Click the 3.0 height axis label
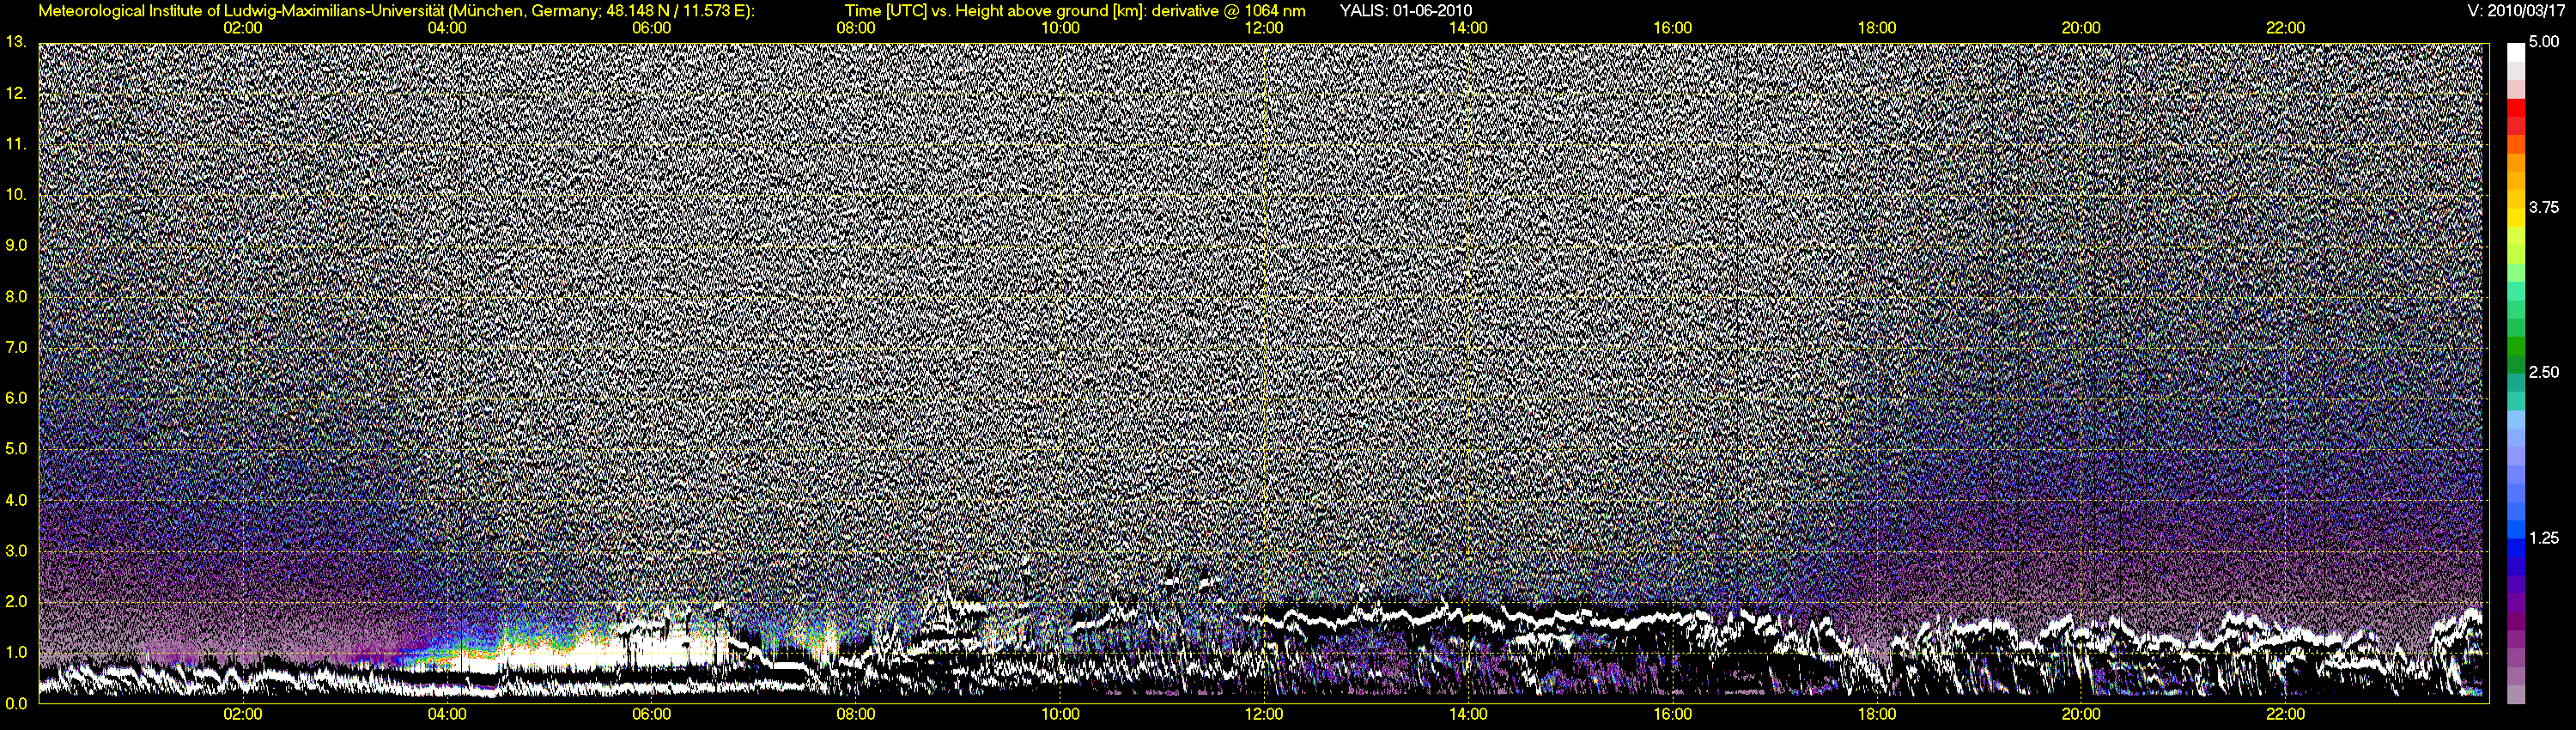 coord(16,551)
